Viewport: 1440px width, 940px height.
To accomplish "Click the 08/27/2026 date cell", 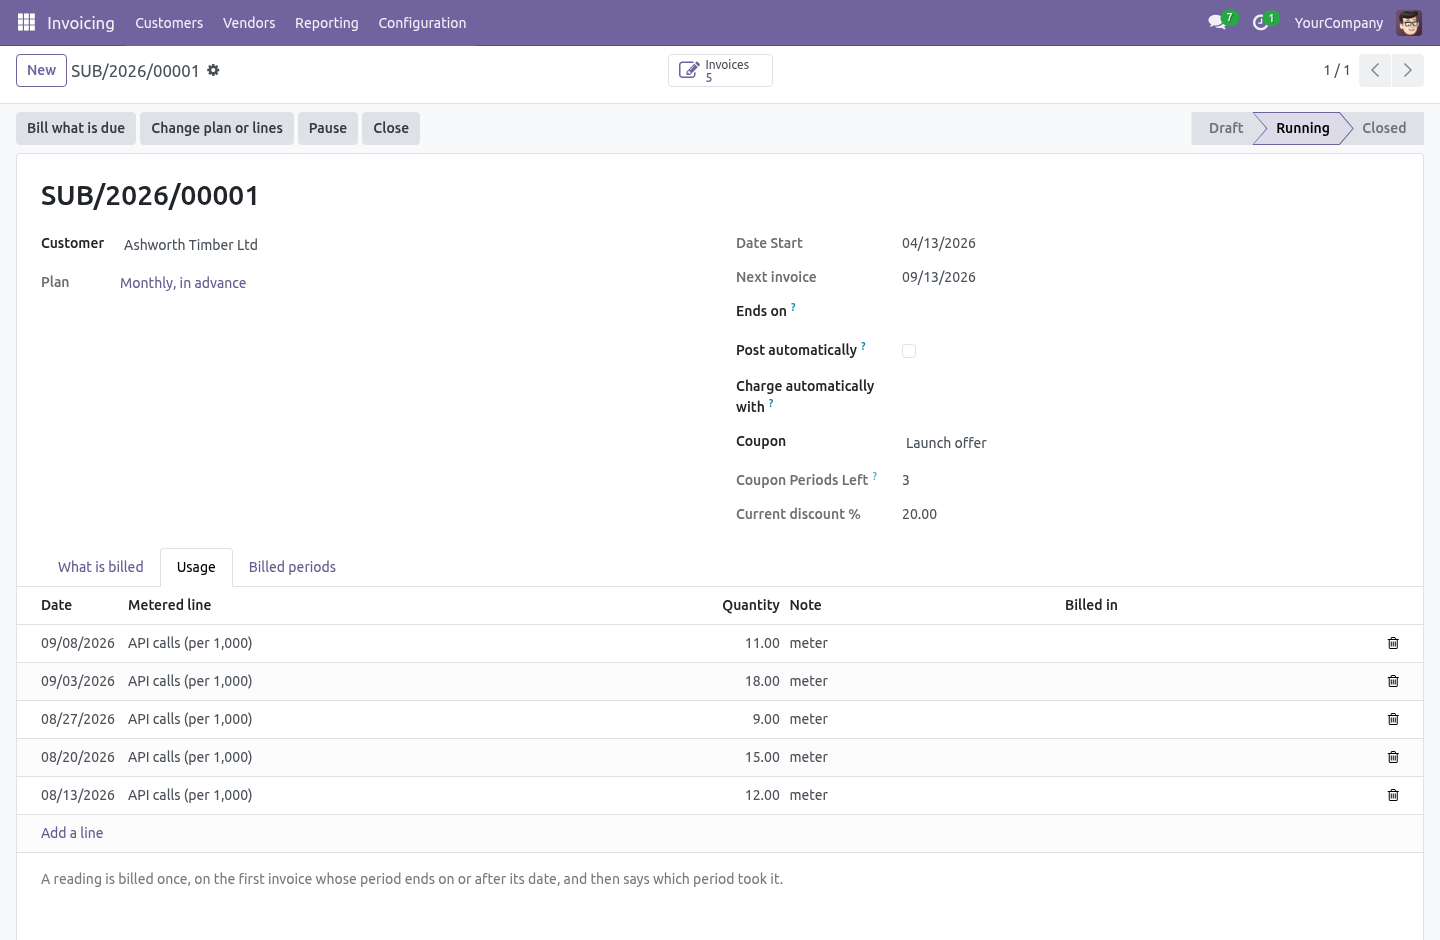I will point(78,719).
